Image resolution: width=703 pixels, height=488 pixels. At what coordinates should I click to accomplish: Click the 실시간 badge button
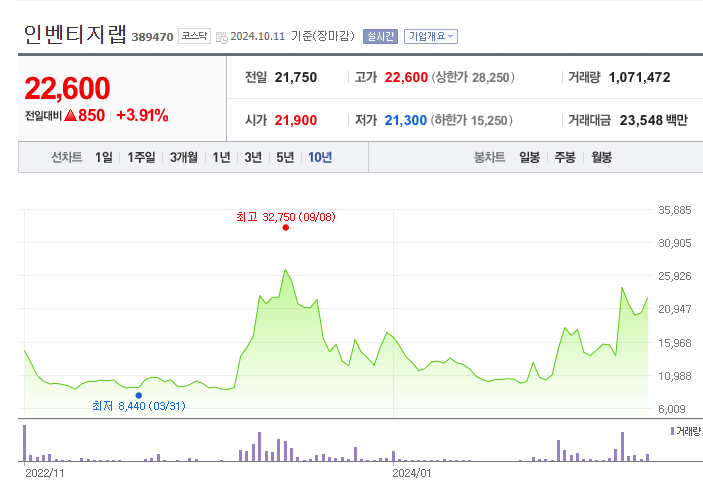(x=380, y=36)
